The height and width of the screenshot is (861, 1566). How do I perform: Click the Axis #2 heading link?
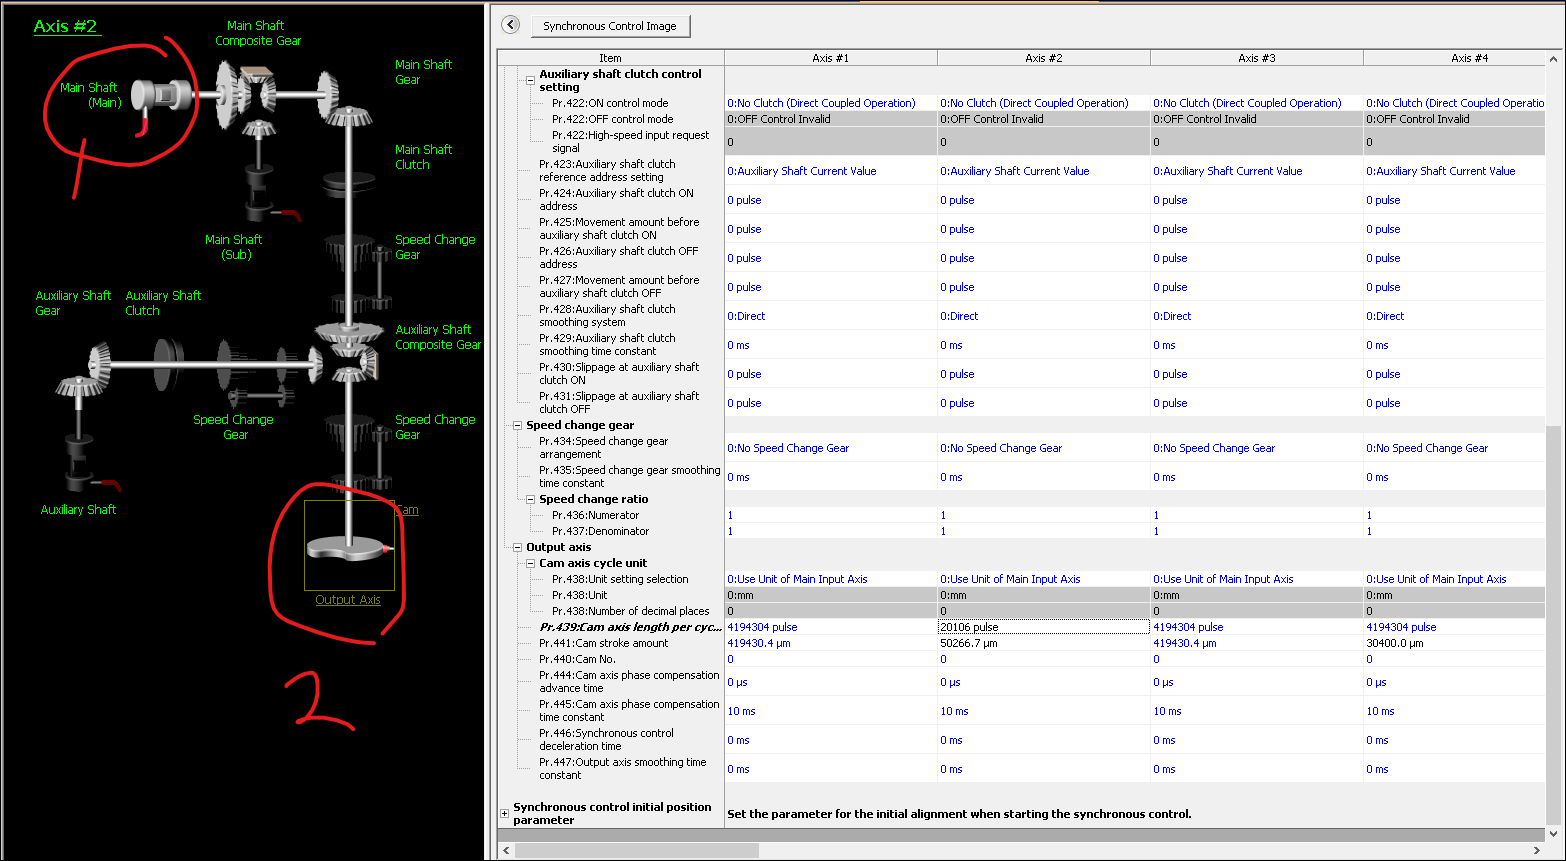point(66,26)
